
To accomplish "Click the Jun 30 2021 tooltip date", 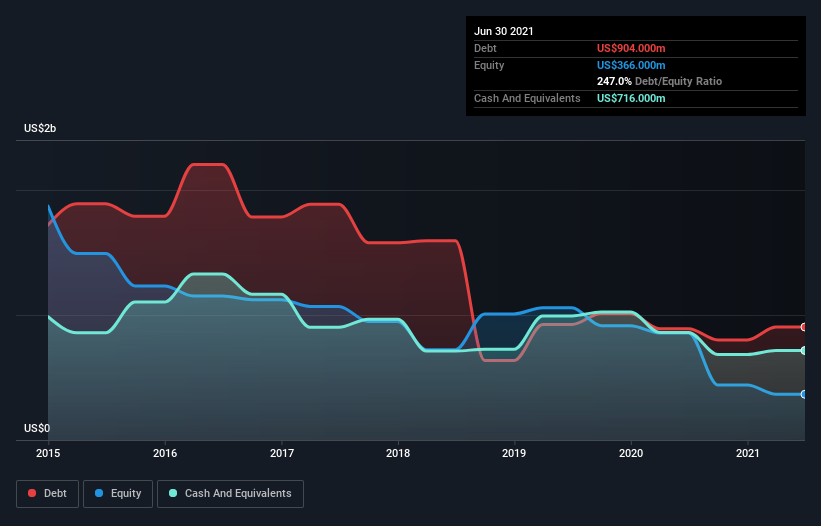I will [x=504, y=31].
